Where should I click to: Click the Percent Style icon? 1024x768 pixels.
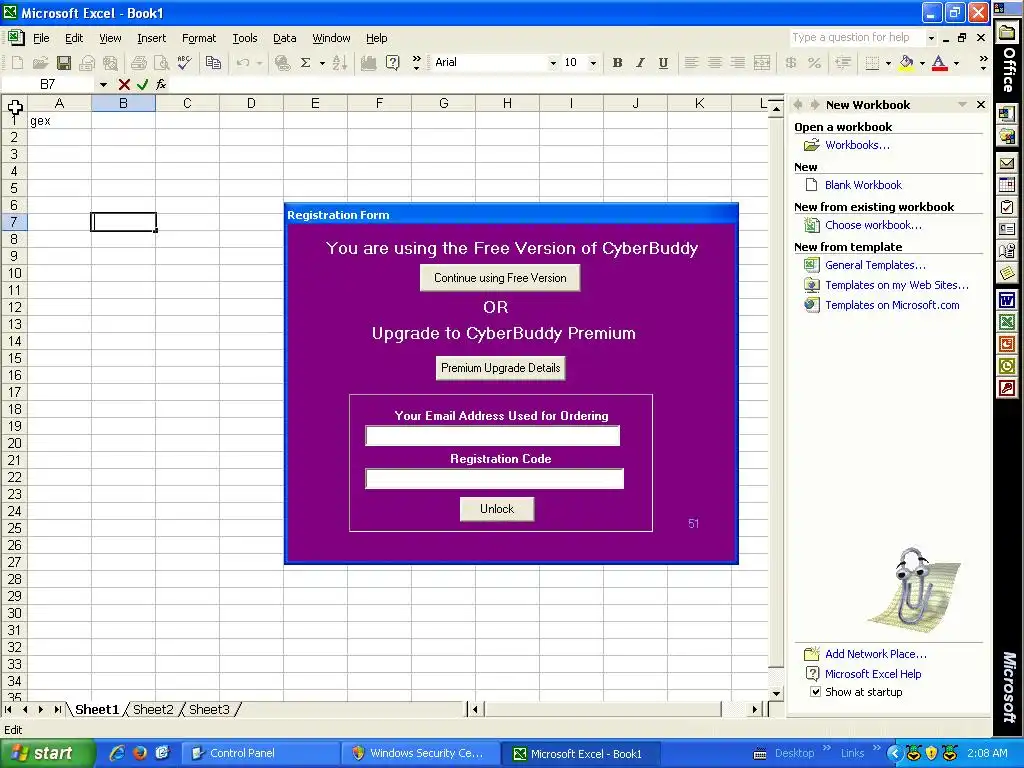pos(814,63)
